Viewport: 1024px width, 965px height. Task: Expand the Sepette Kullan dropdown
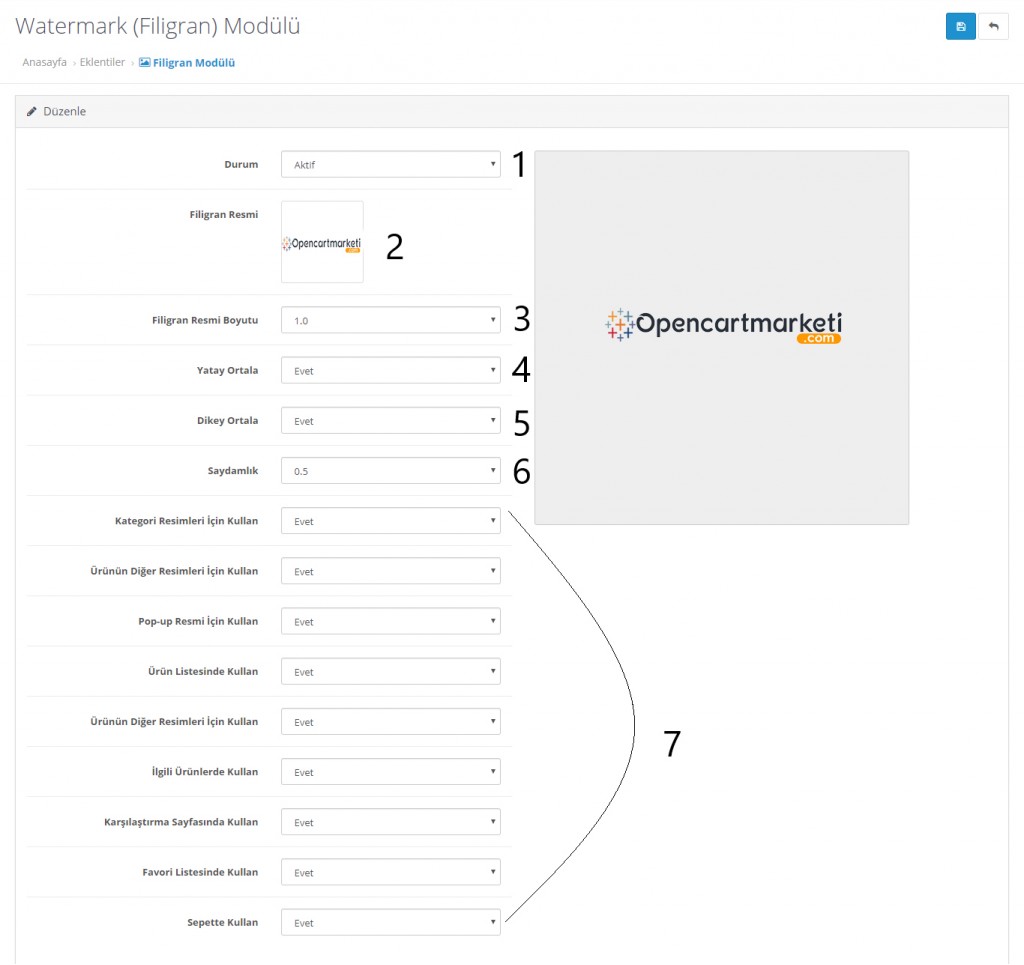tap(390, 922)
